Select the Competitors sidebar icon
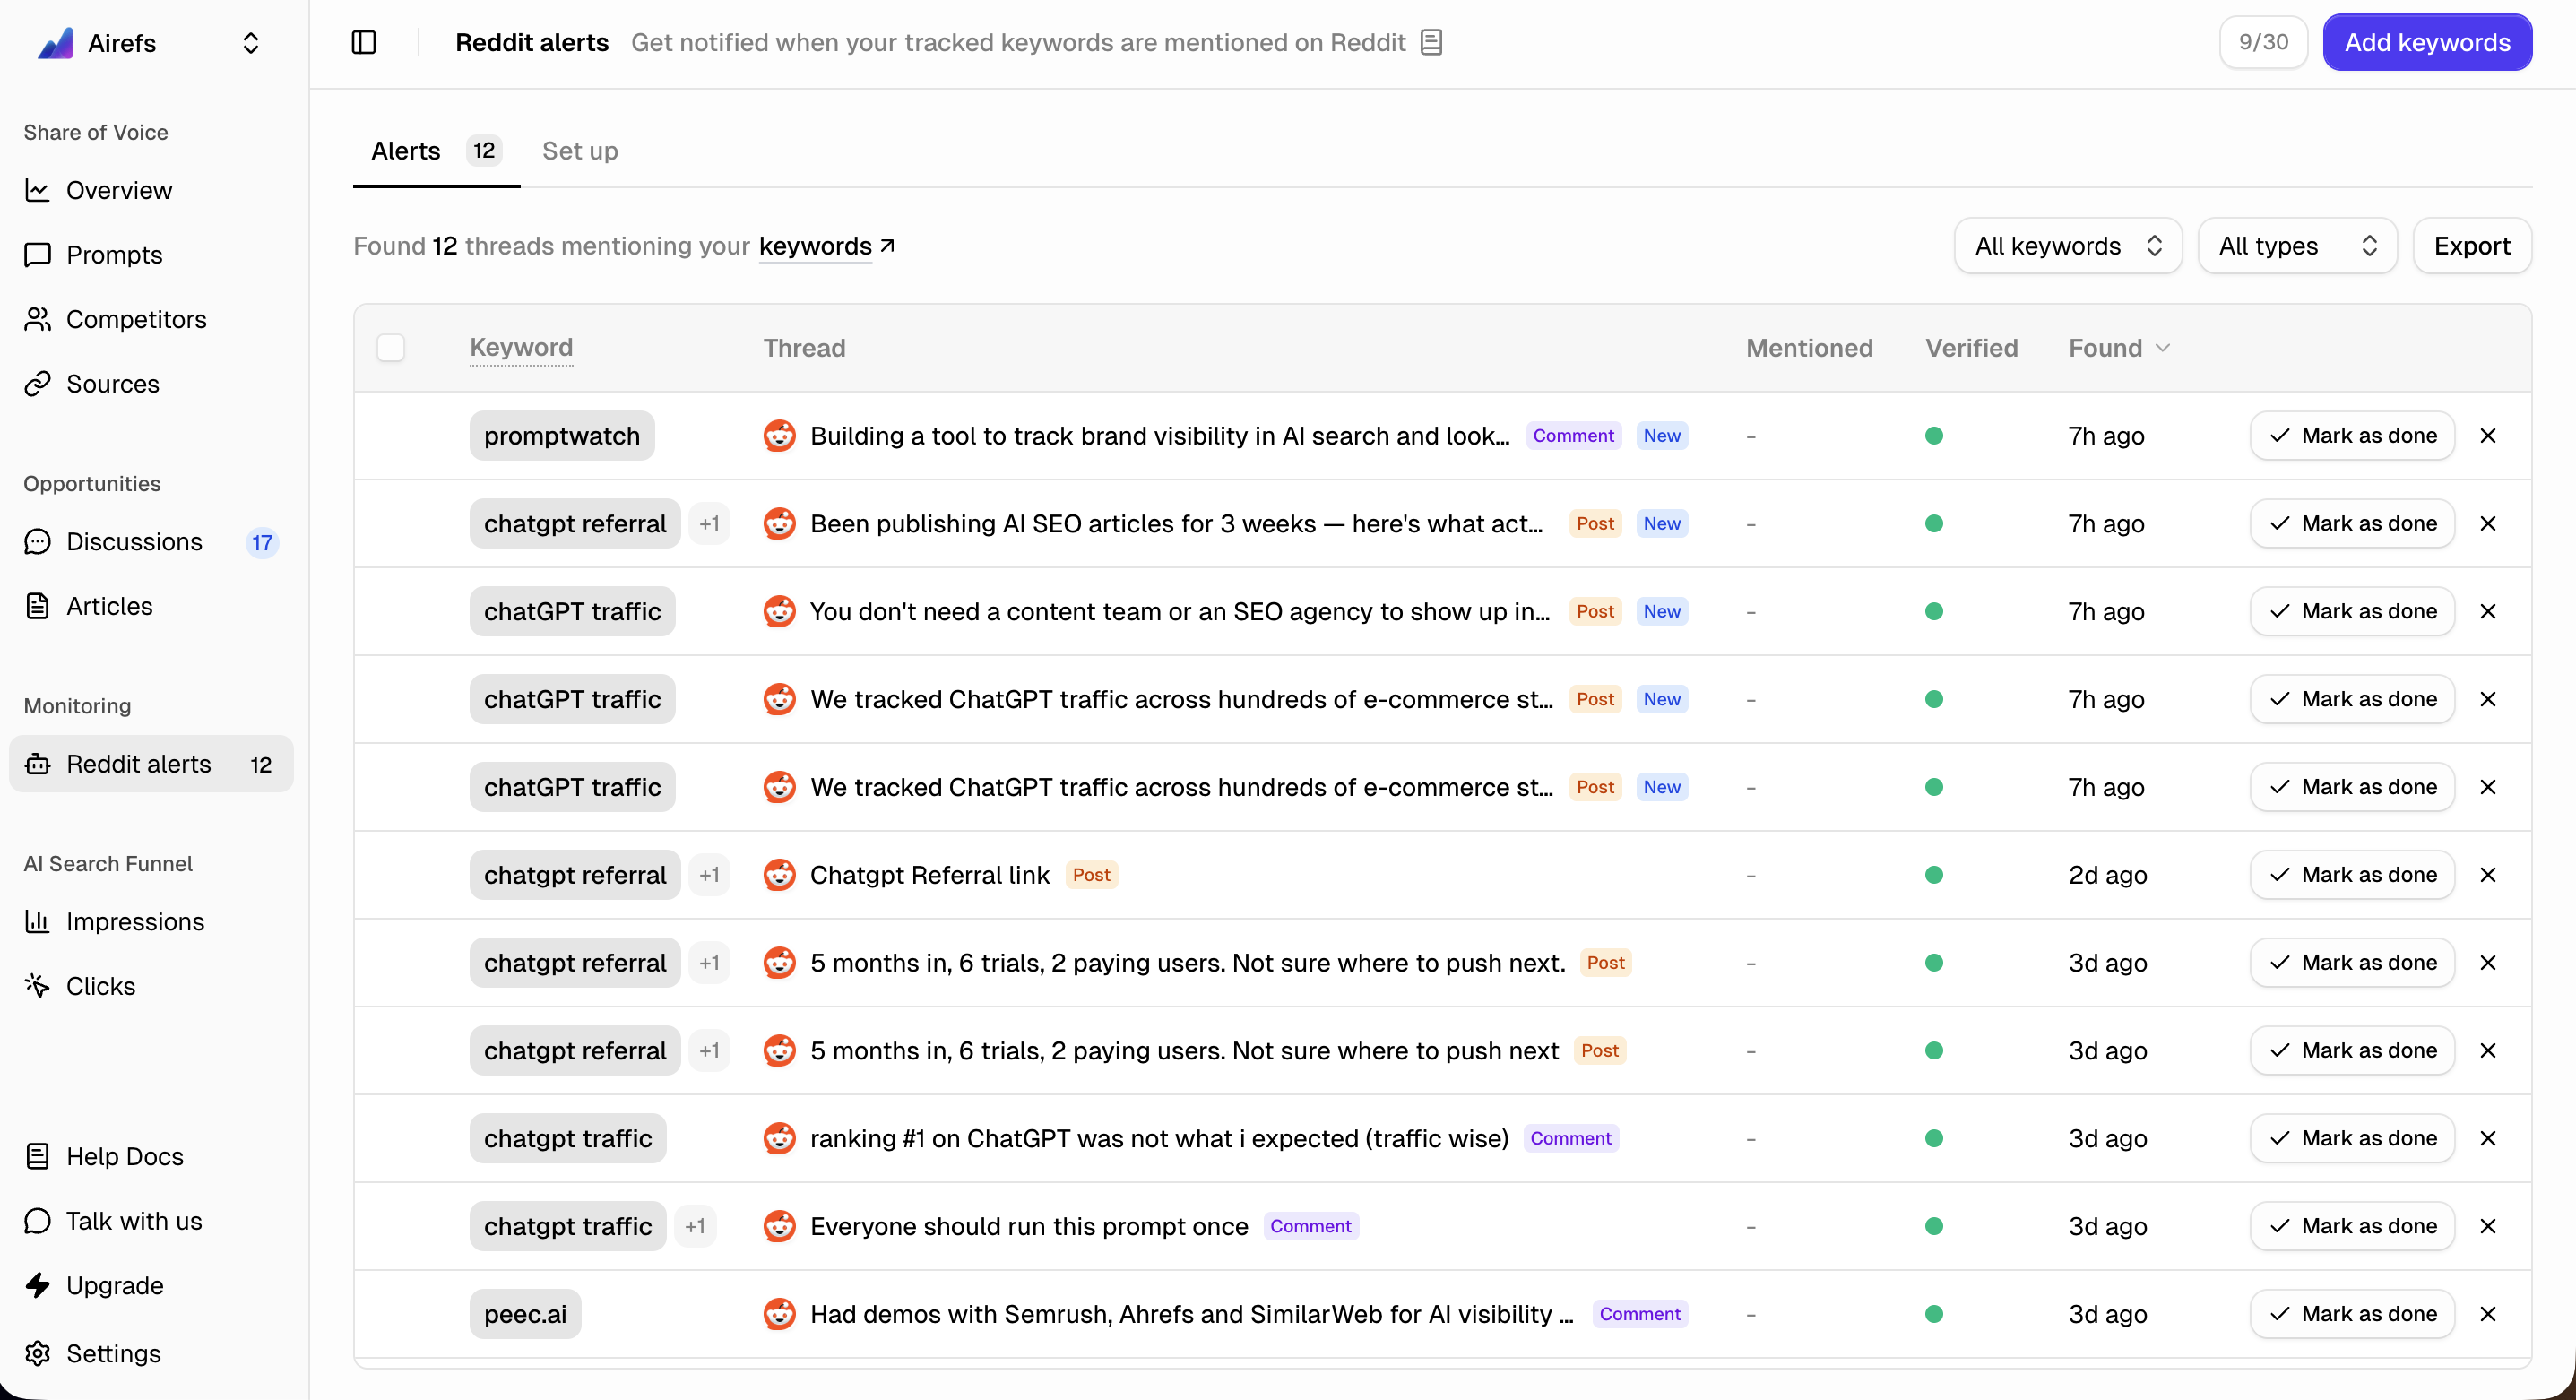Viewport: 2576px width, 1400px height. (x=37, y=319)
